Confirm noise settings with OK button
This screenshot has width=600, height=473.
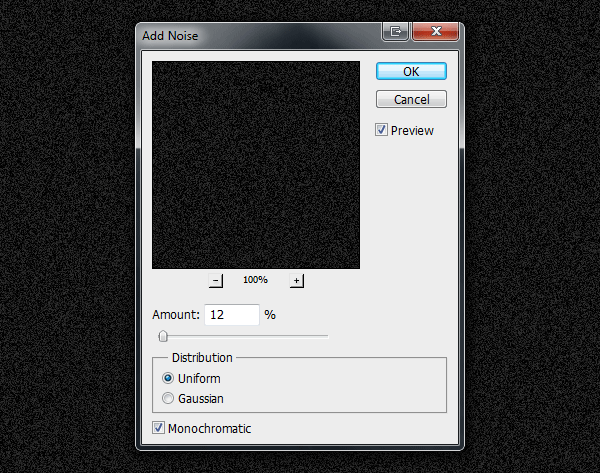coord(411,71)
